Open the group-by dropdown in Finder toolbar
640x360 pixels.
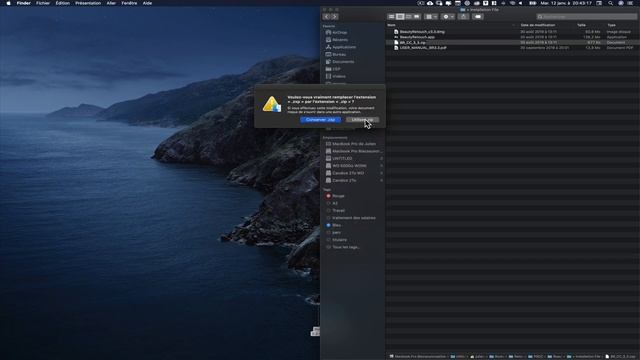coord(431,17)
